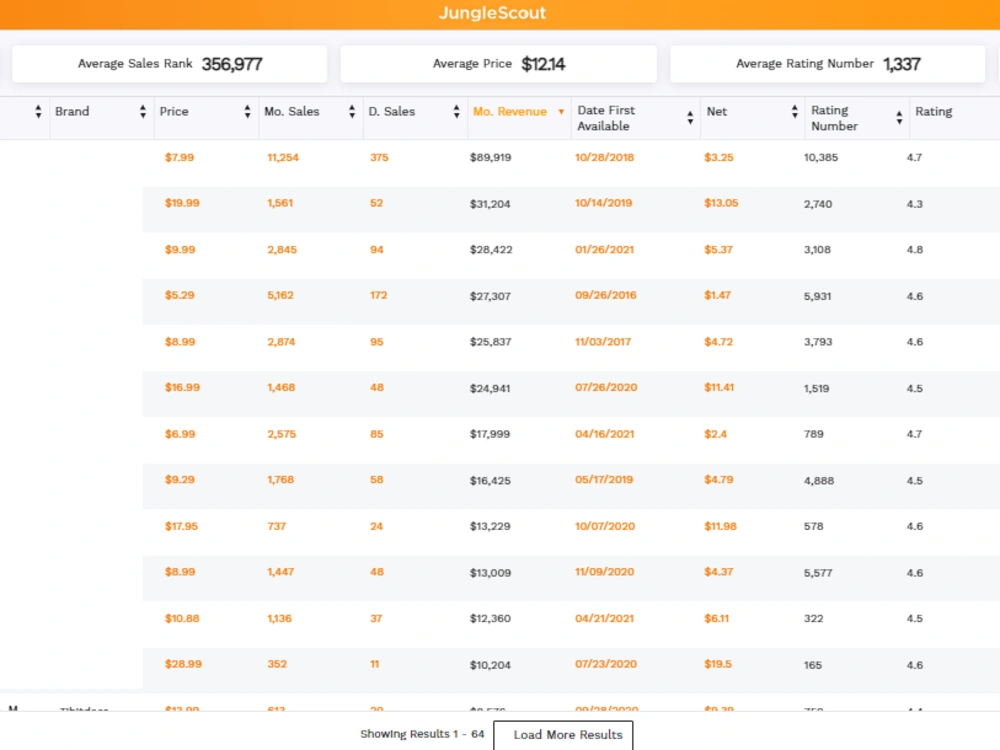Click the D. Sales sort arrows
The height and width of the screenshot is (750, 1000).
click(x=456, y=112)
